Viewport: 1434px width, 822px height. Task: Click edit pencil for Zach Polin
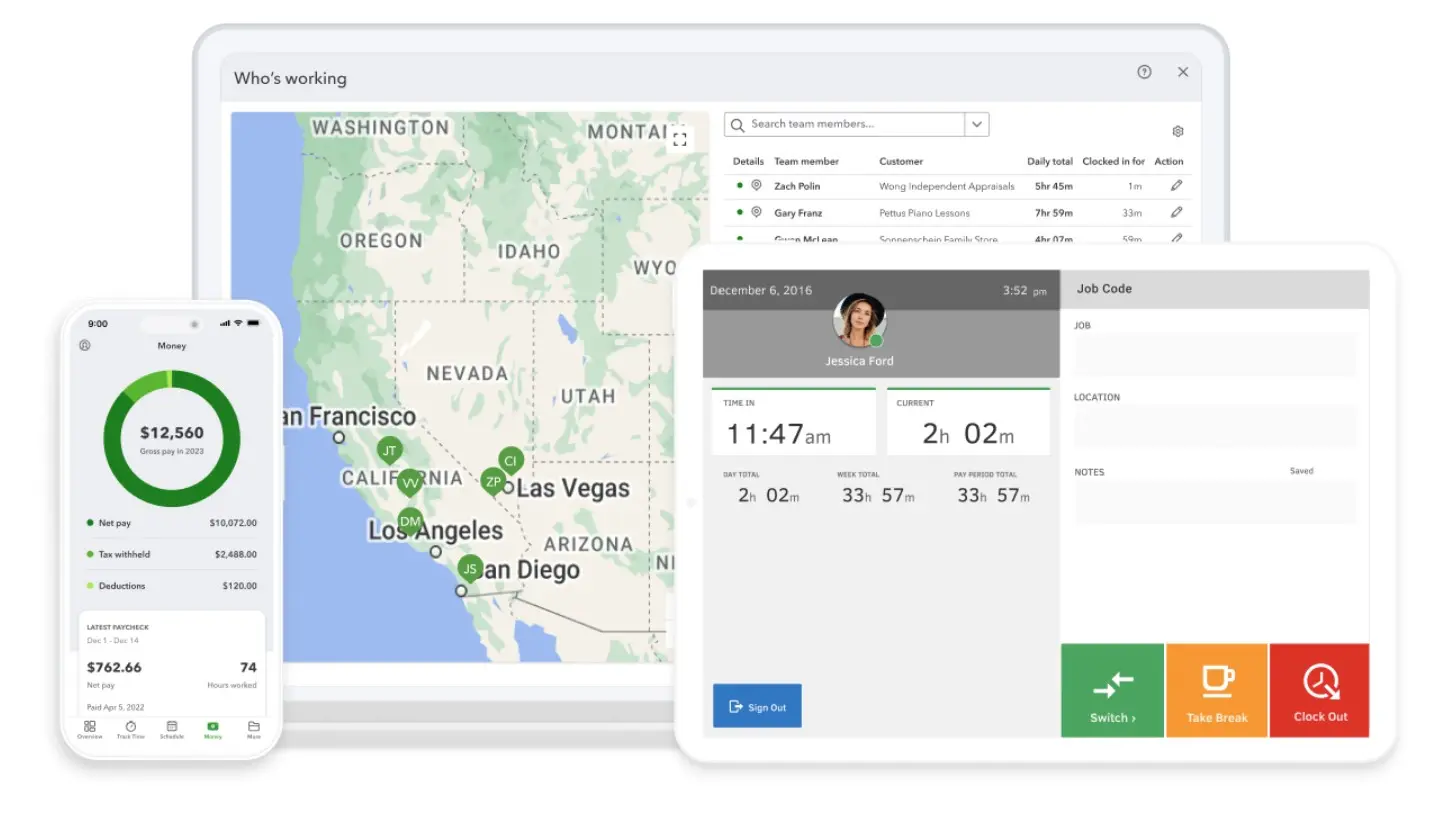(1176, 186)
